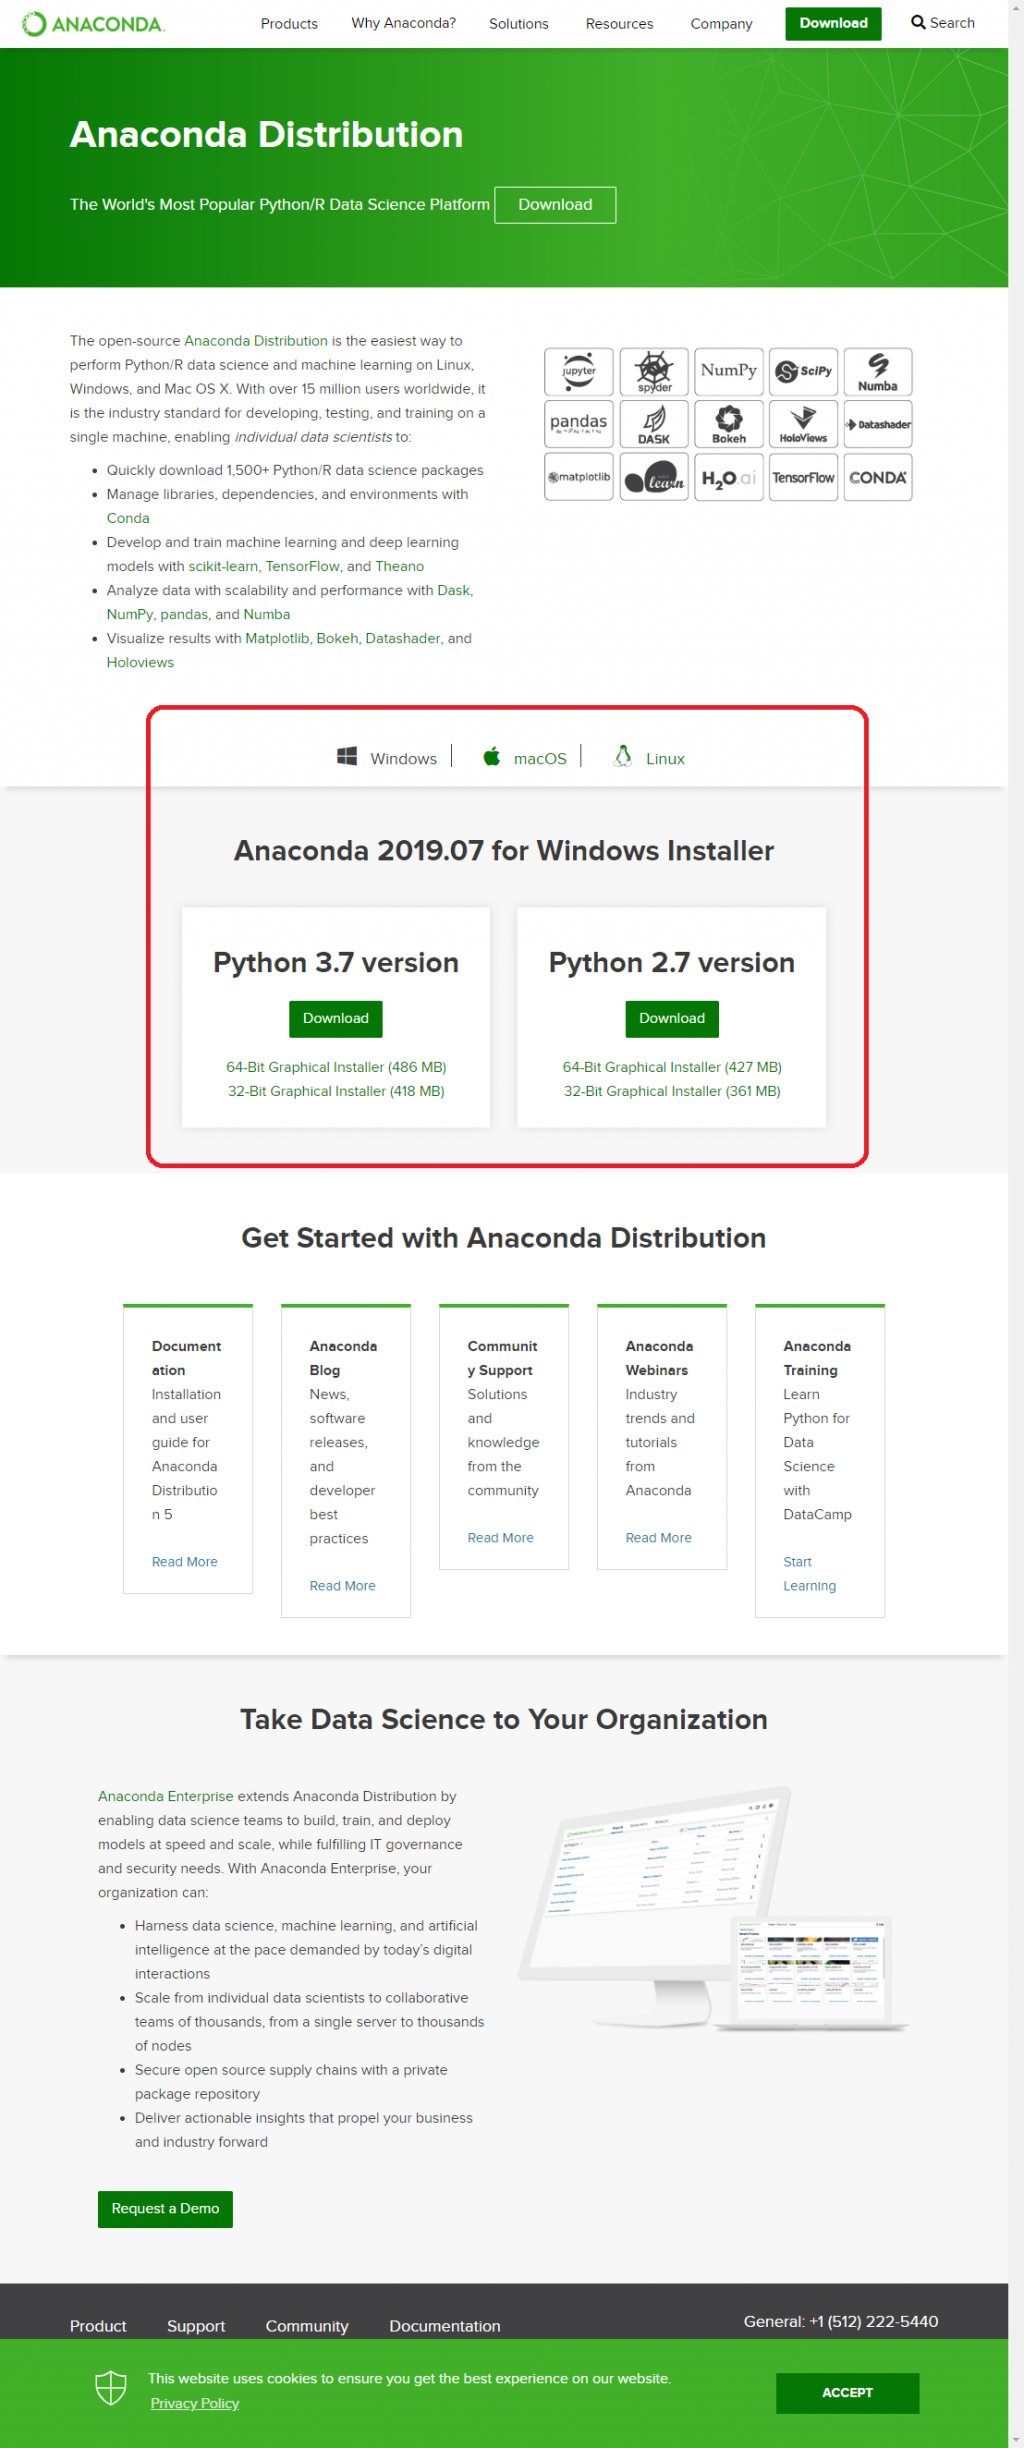The height and width of the screenshot is (2448, 1024).
Task: Open the Why Anaconda? menu
Action: 403,23
